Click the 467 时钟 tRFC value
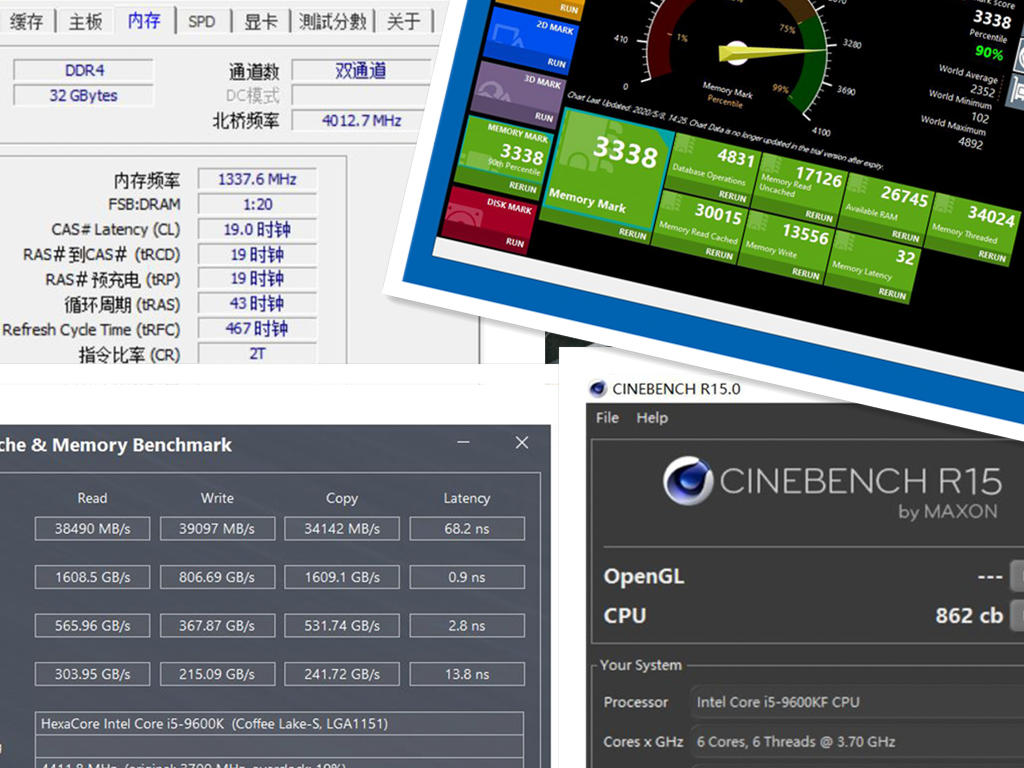Screen dimensions: 1024x768 click(x=257, y=328)
